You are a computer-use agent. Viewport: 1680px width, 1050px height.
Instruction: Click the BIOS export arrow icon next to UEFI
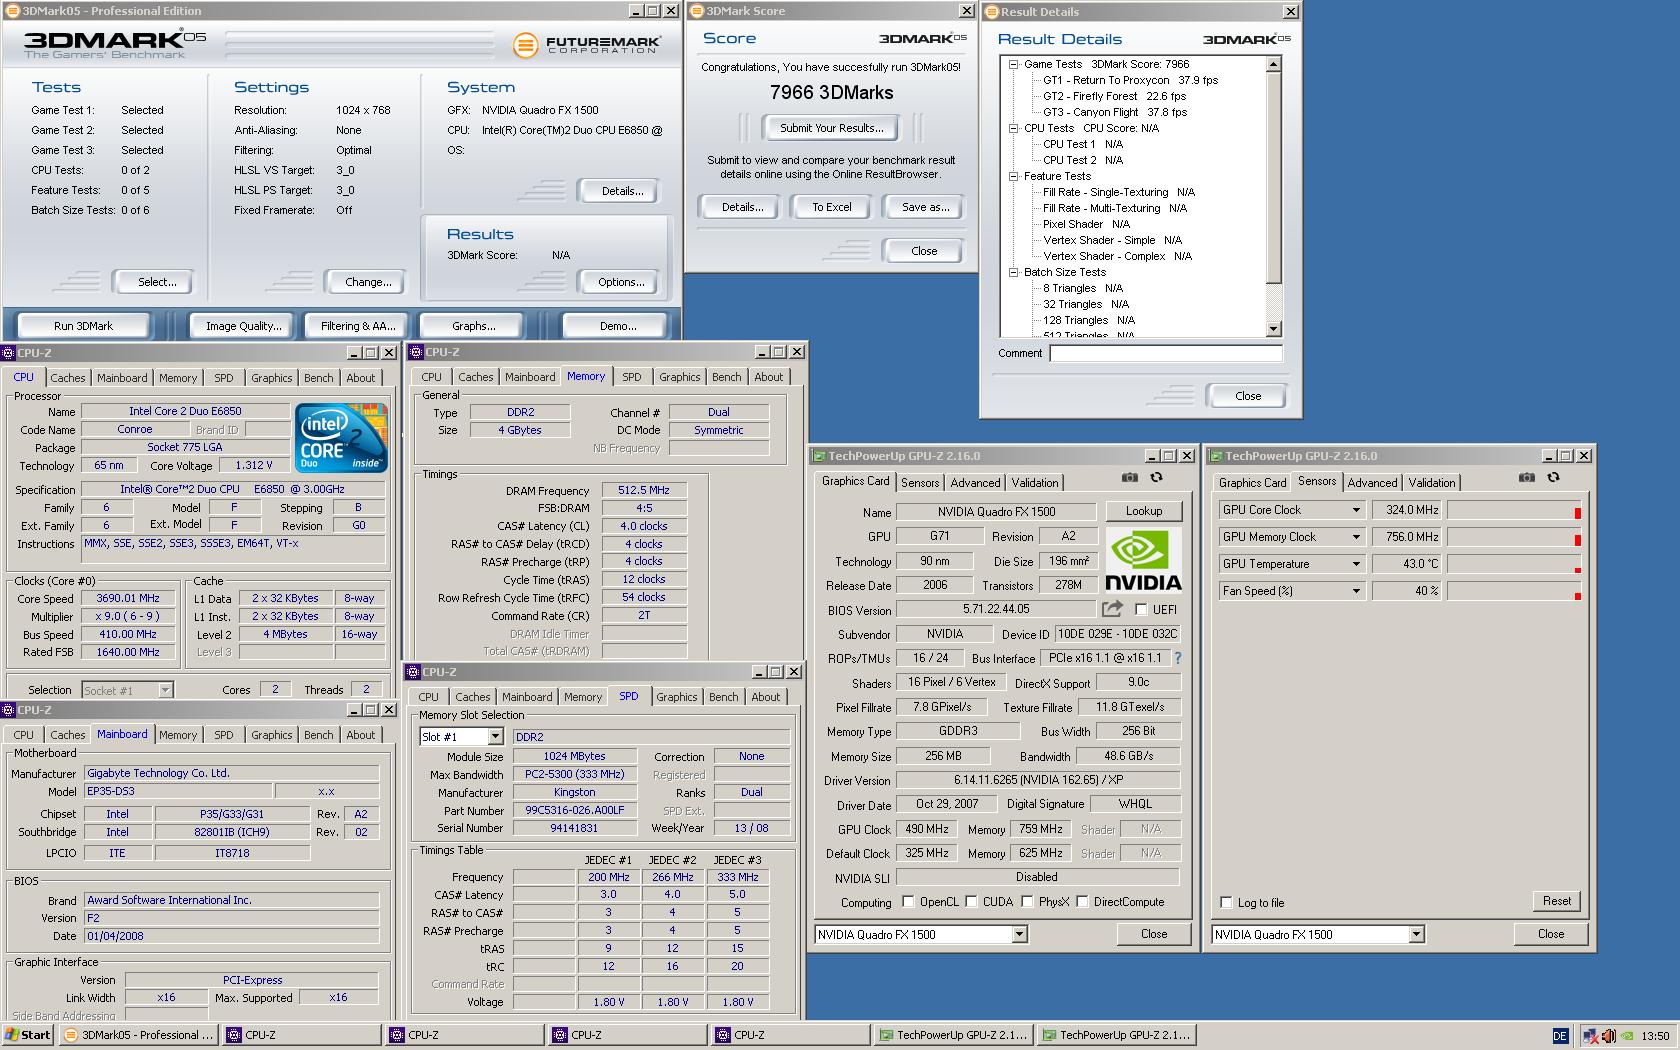pos(1111,609)
